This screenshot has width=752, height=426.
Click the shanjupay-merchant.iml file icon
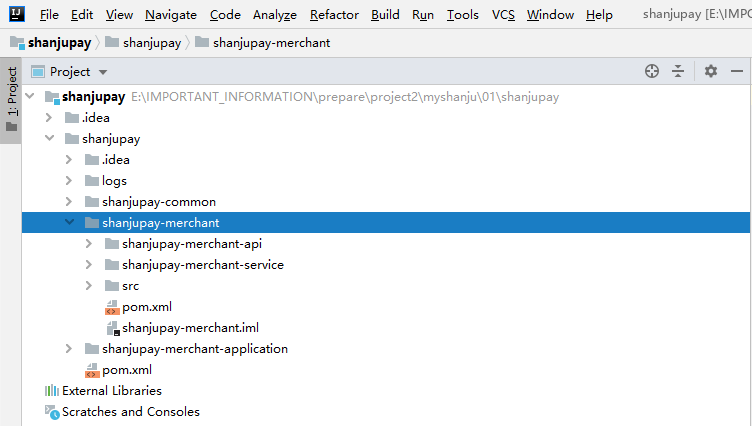tap(112, 328)
